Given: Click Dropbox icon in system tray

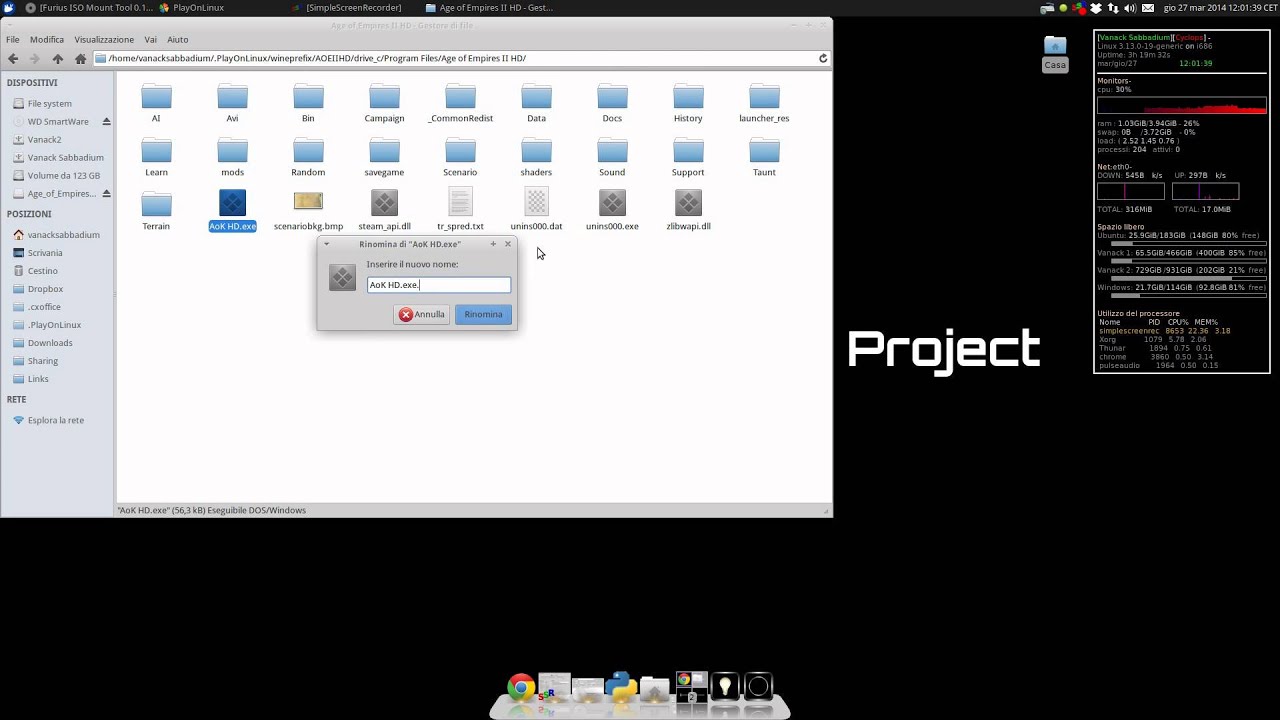Looking at the screenshot, I should point(1095,8).
